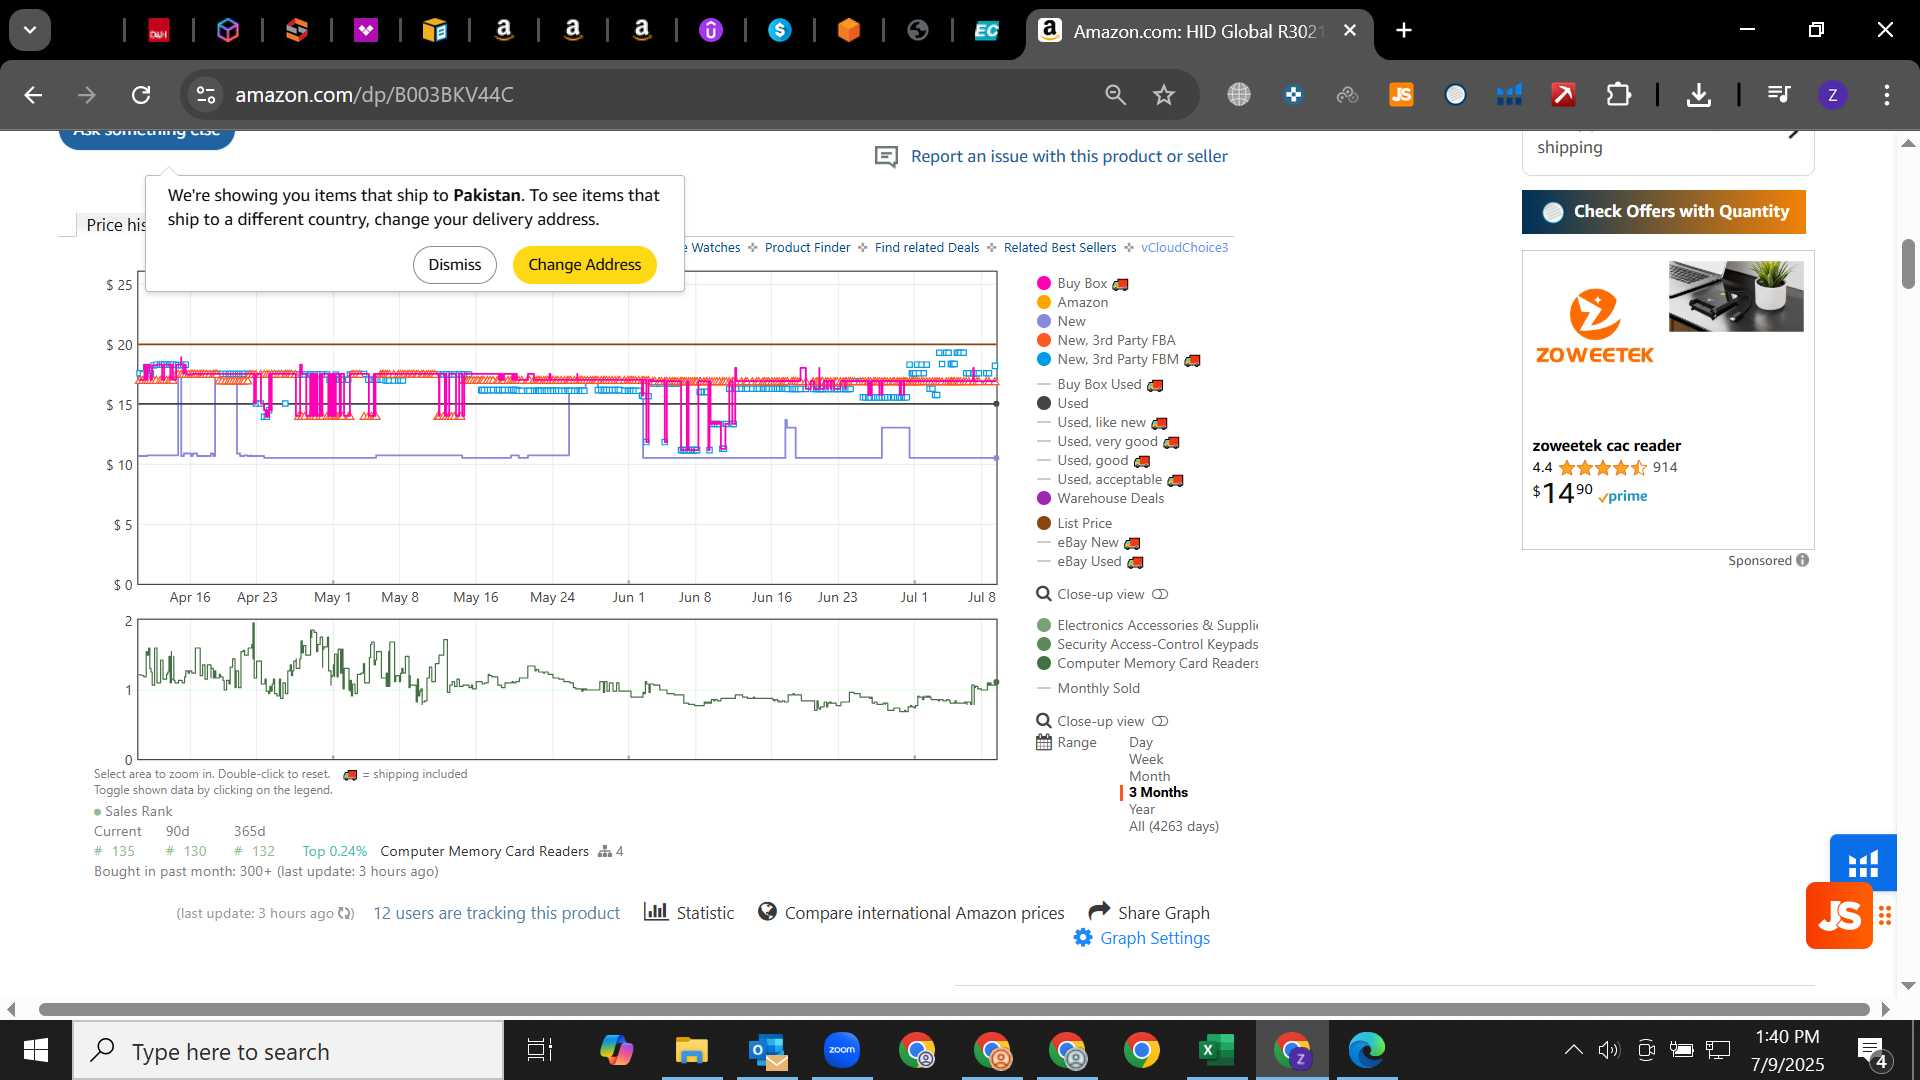Set chart range to Year

pyautogui.click(x=1142, y=810)
